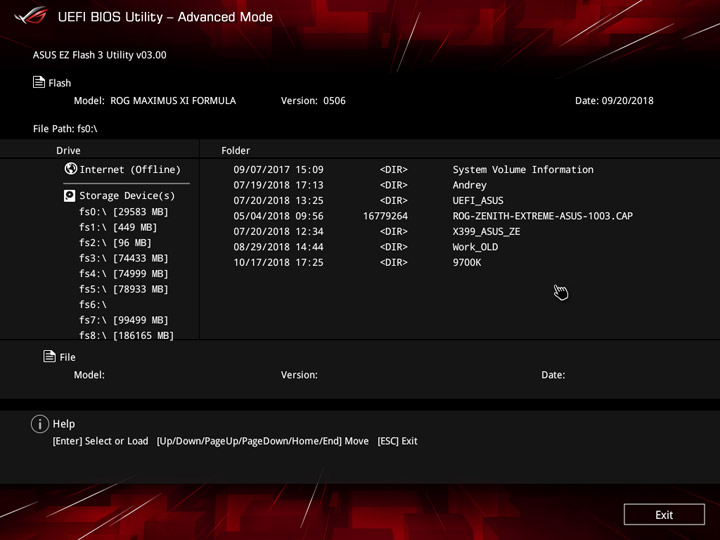The image size is (720, 540).
Task: Click the date 10/17/2018 17:25
Action: coord(278,262)
